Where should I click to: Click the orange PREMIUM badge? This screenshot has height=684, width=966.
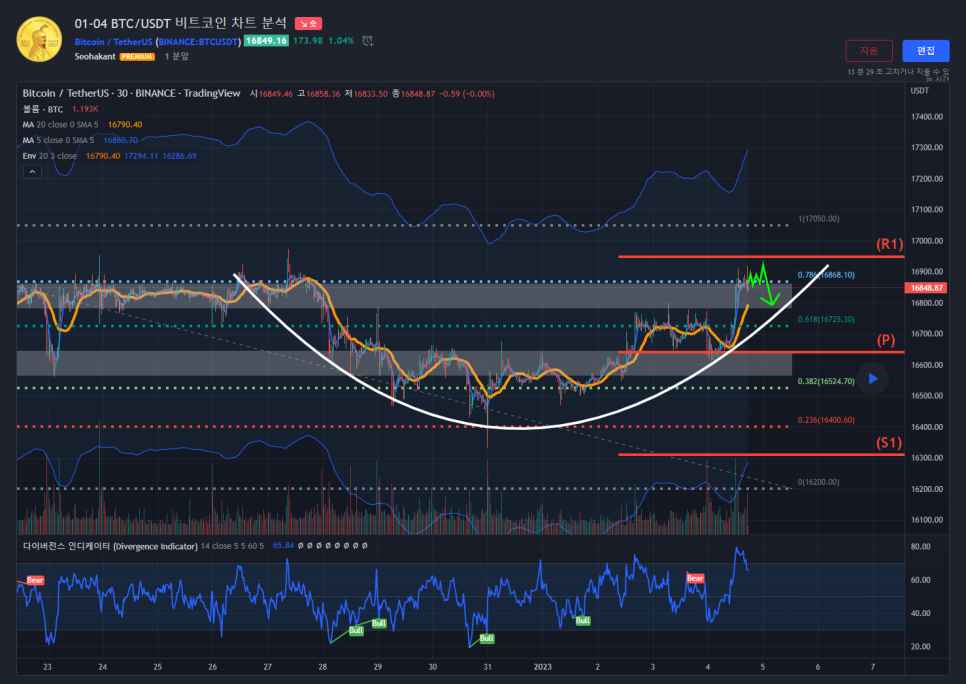(x=137, y=57)
